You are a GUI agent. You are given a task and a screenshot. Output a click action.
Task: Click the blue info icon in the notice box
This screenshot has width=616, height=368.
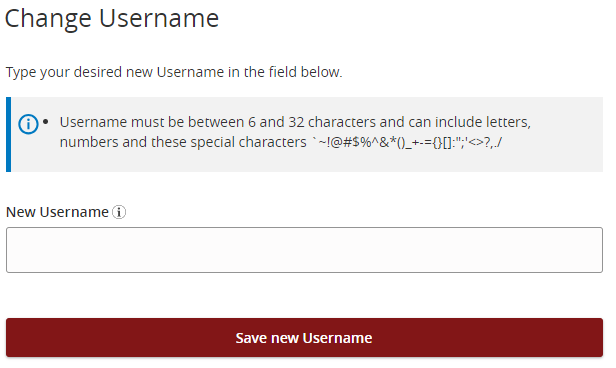tap(28, 124)
